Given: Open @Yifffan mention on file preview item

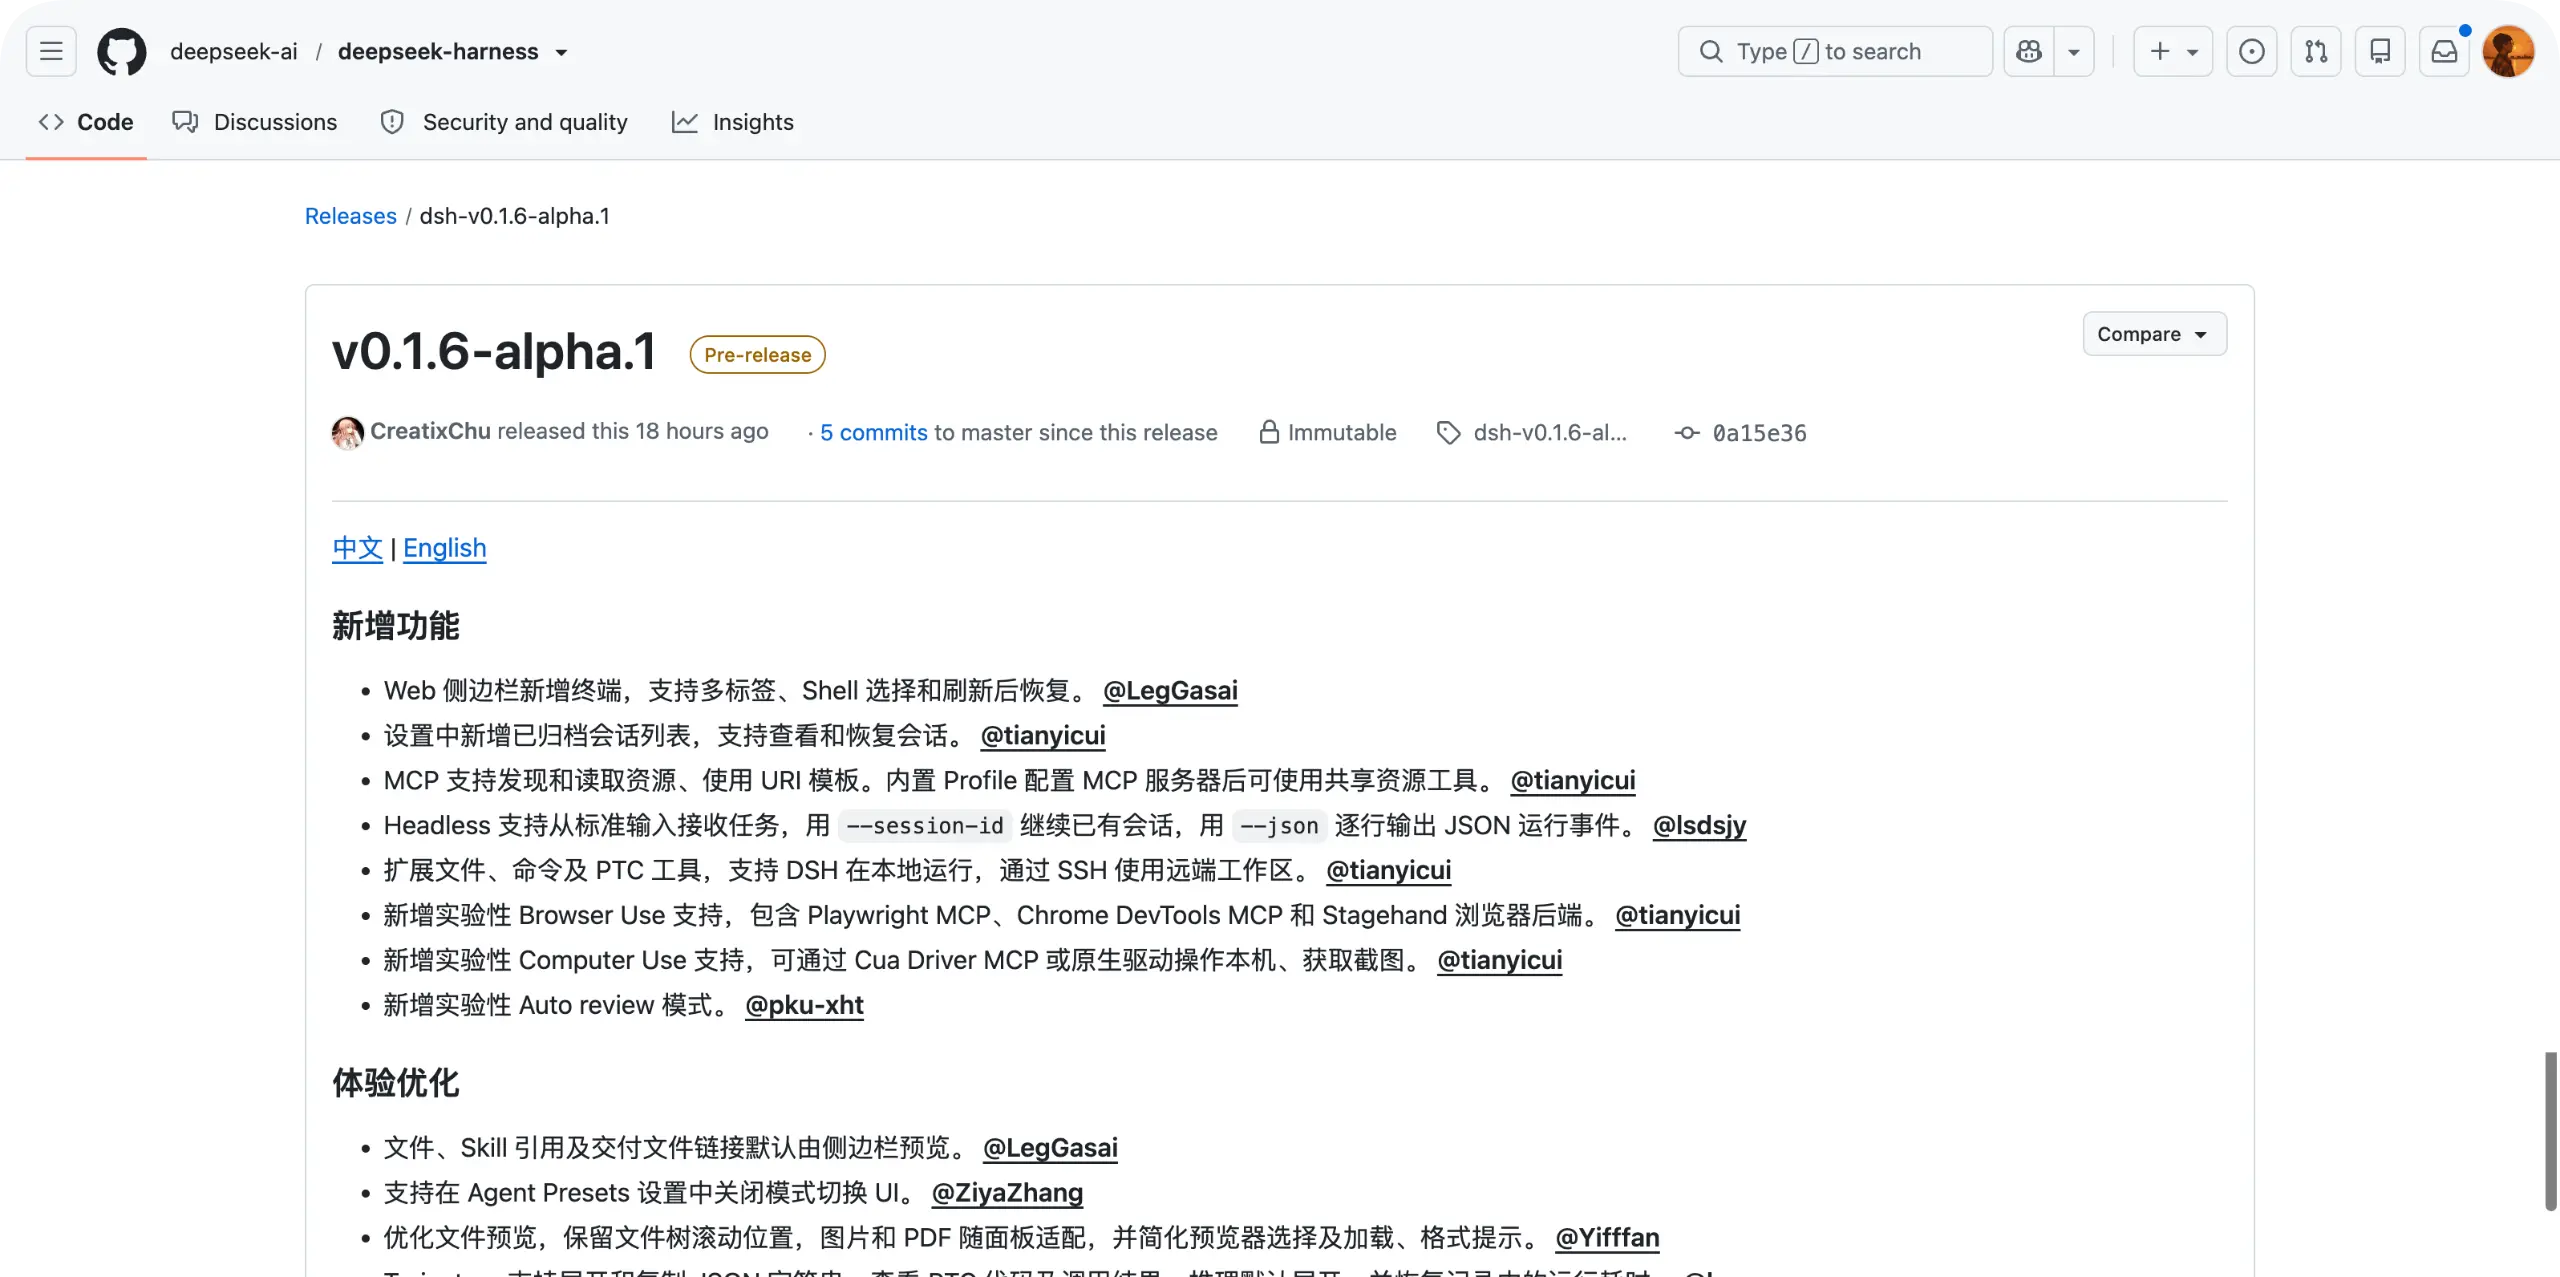Looking at the screenshot, I should click(x=1607, y=1238).
